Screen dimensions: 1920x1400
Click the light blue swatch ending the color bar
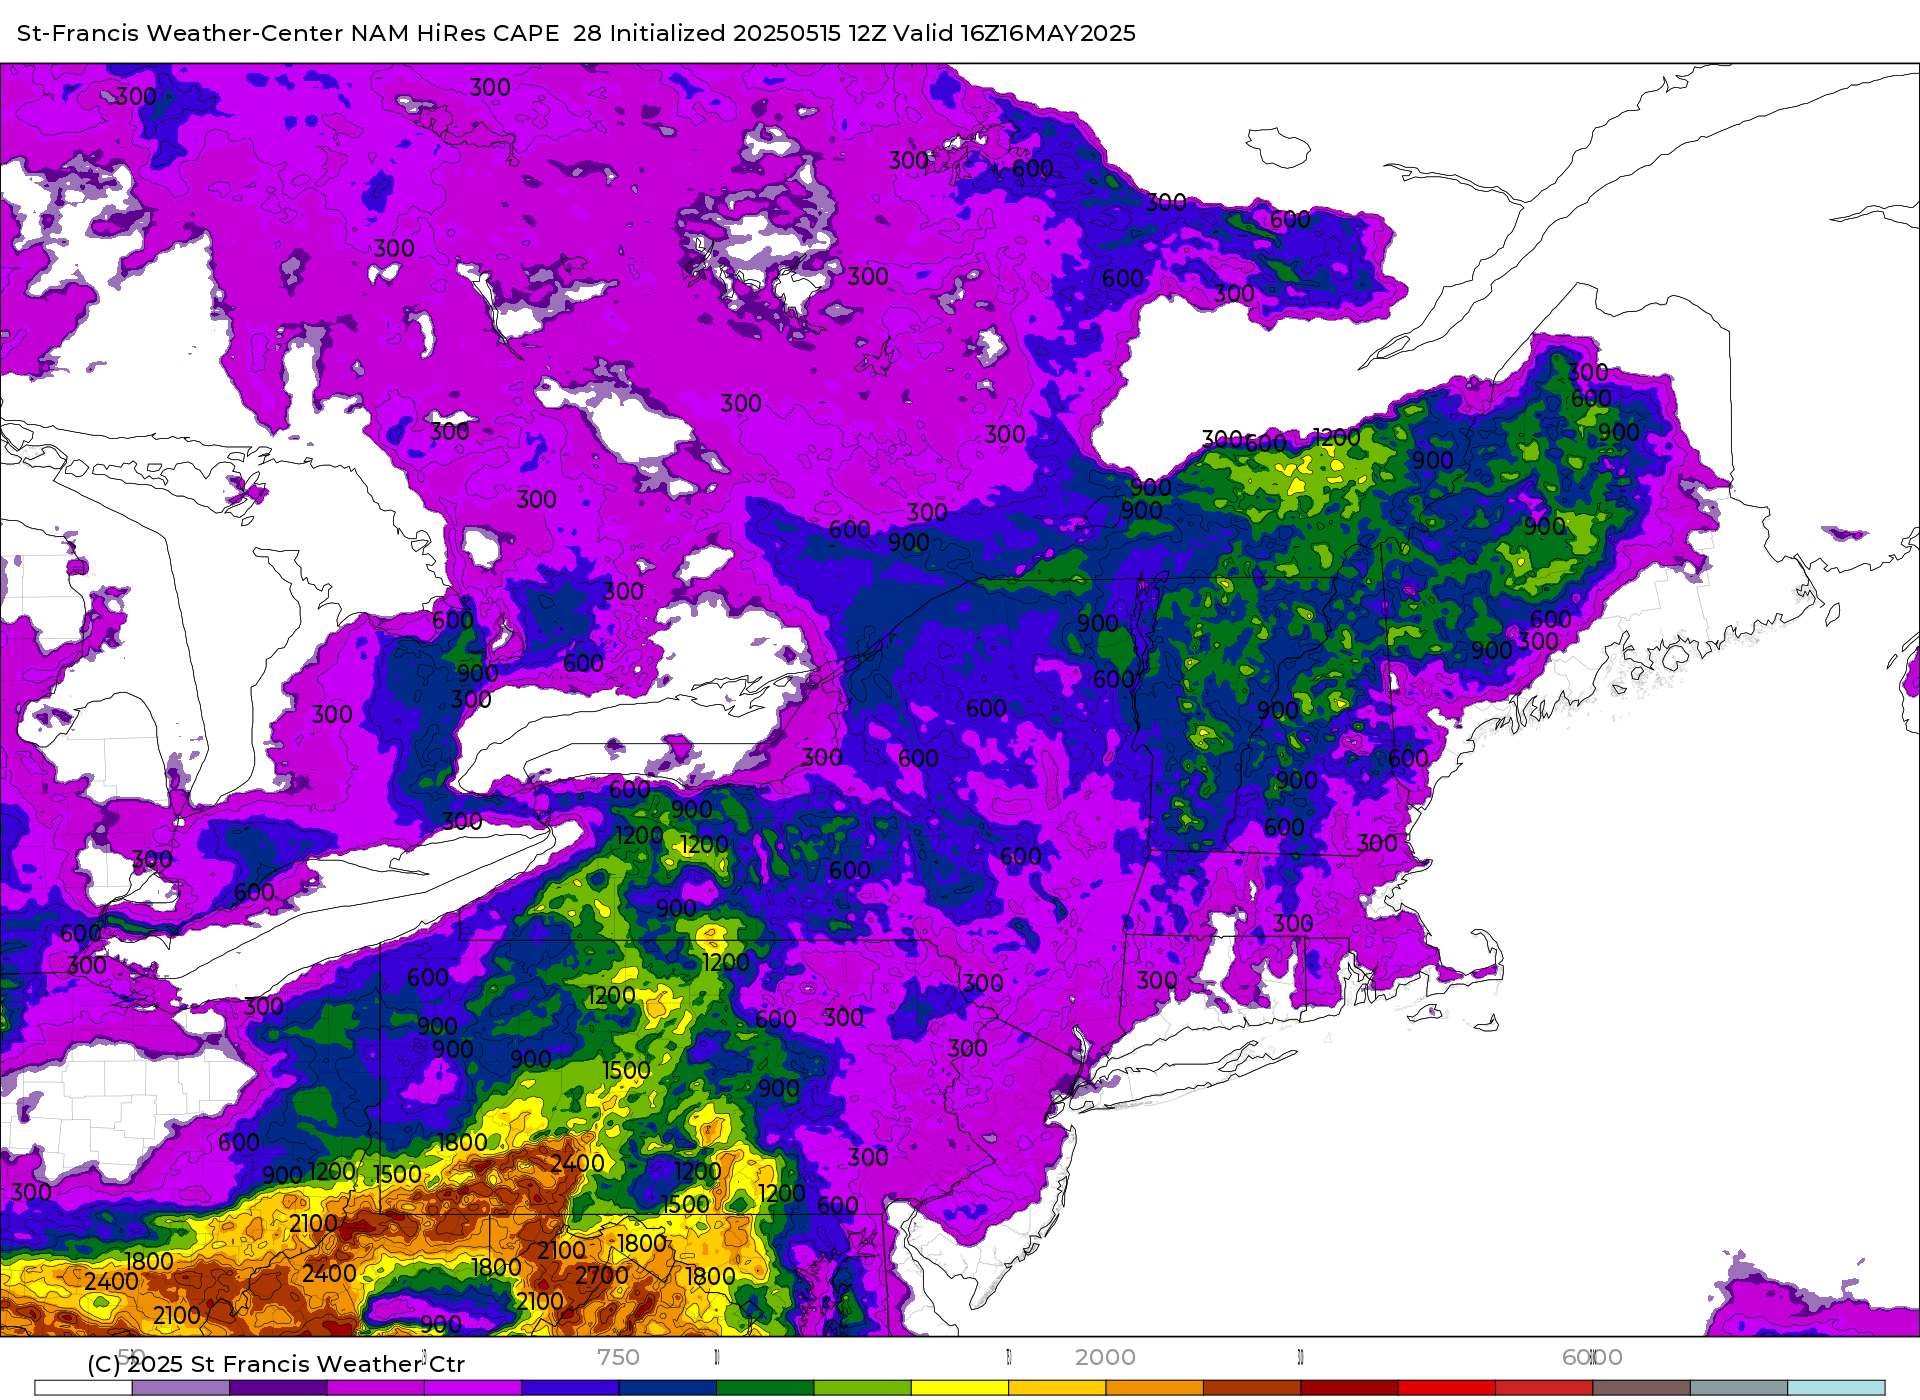coord(1836,1388)
